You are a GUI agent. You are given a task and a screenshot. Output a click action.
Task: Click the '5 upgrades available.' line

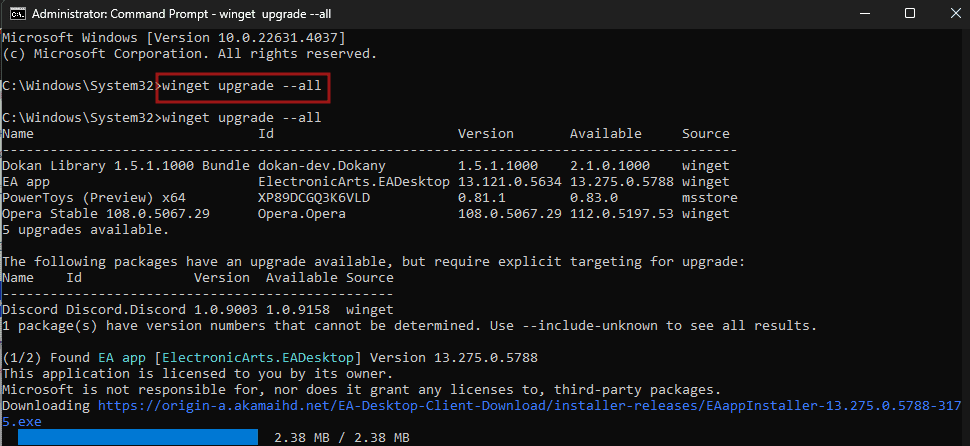85,230
